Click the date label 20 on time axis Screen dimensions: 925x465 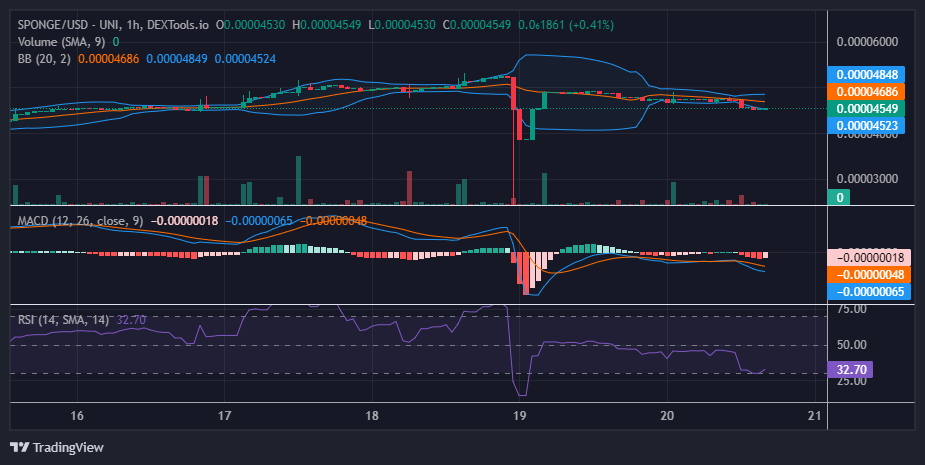tap(667, 415)
